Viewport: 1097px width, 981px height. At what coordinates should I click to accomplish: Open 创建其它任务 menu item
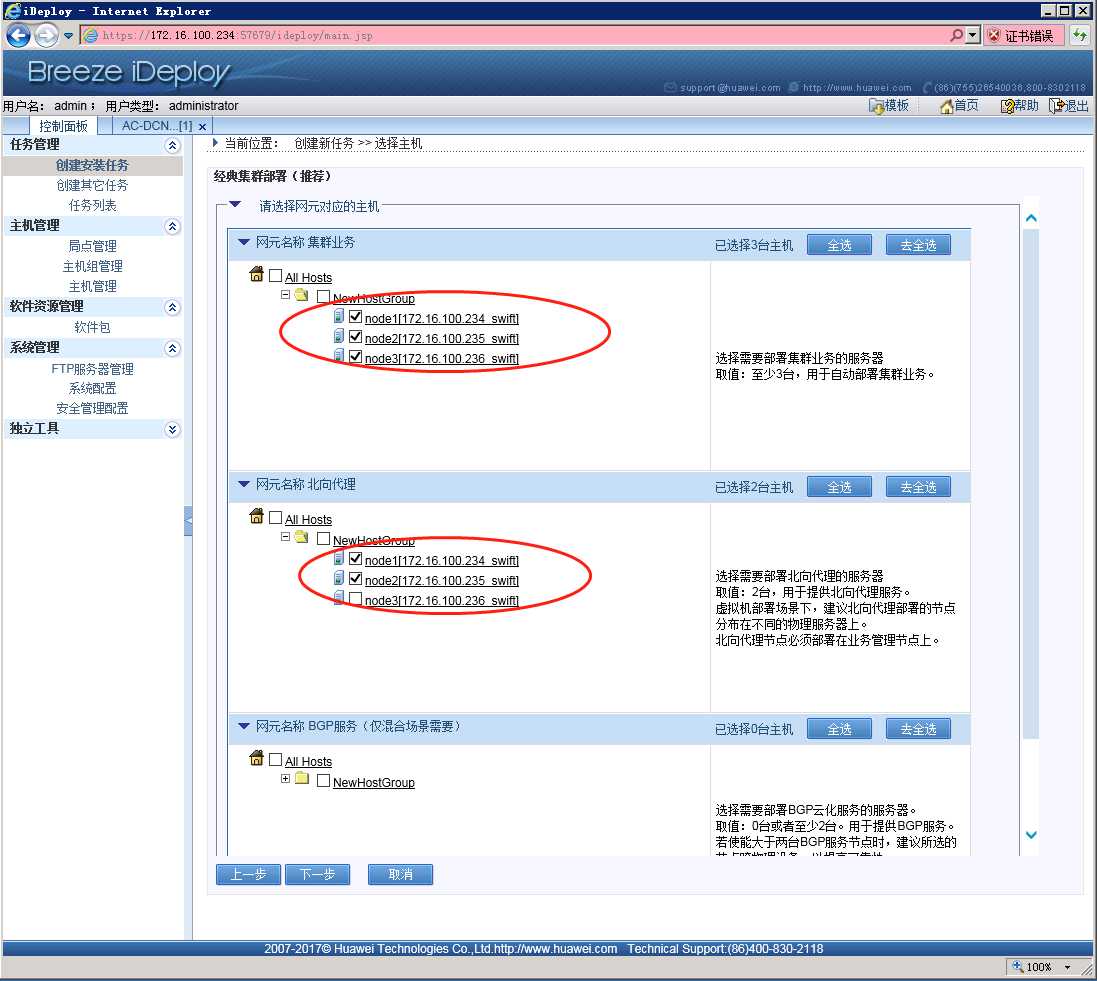(x=92, y=185)
